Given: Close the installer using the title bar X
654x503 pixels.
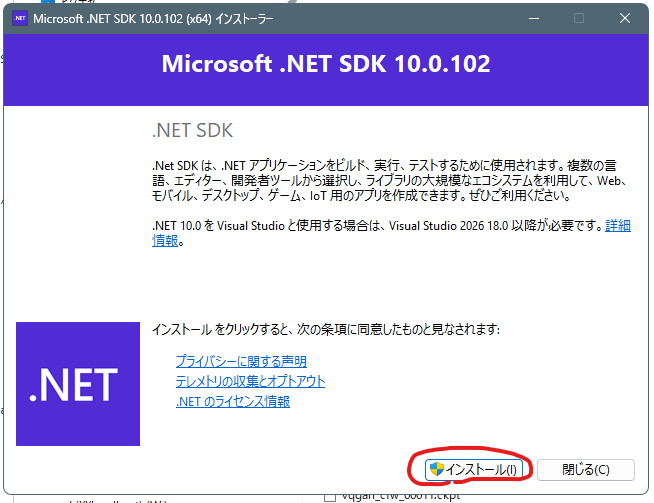Looking at the screenshot, I should click(x=624, y=19).
